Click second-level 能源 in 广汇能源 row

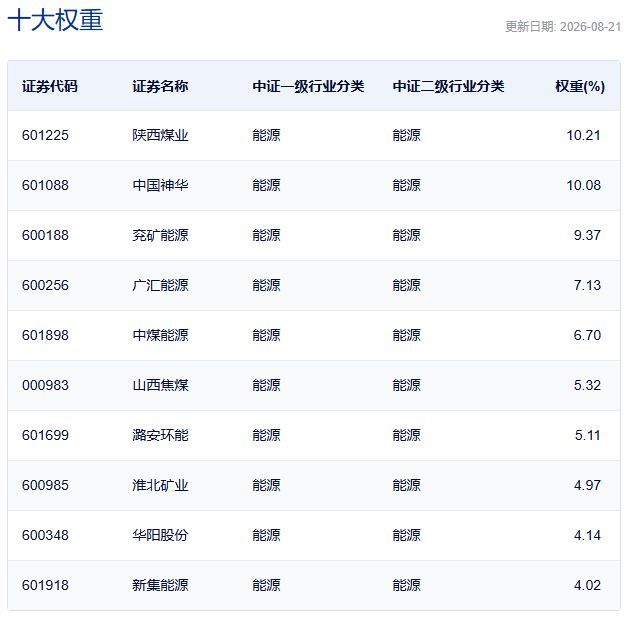click(x=407, y=285)
